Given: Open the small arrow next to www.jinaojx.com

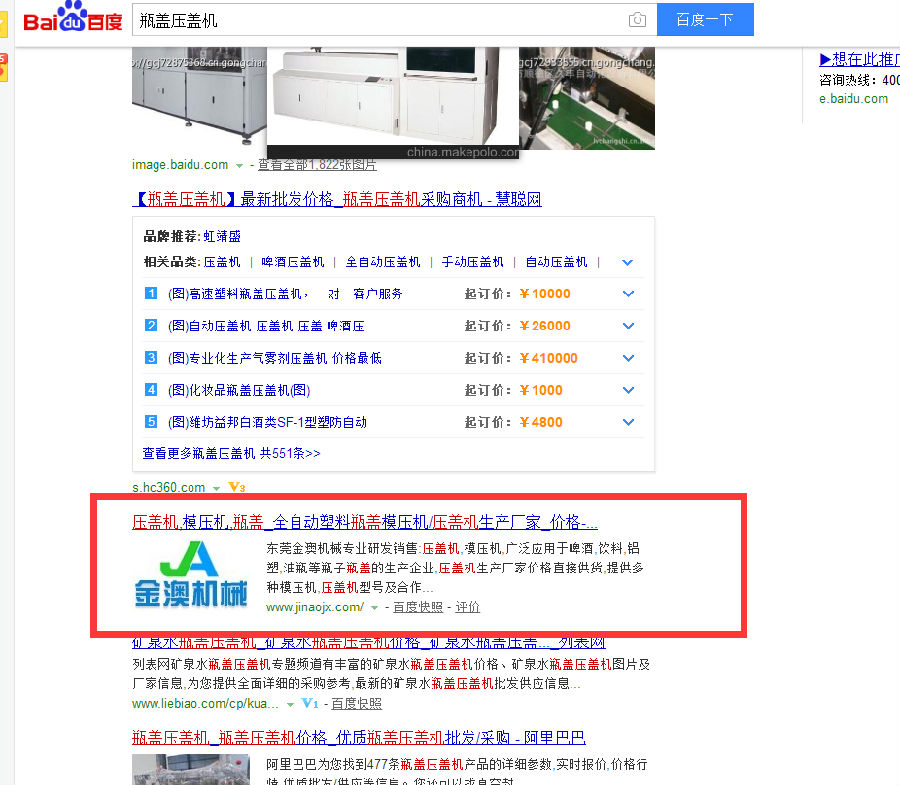Looking at the screenshot, I should click(x=374, y=607).
